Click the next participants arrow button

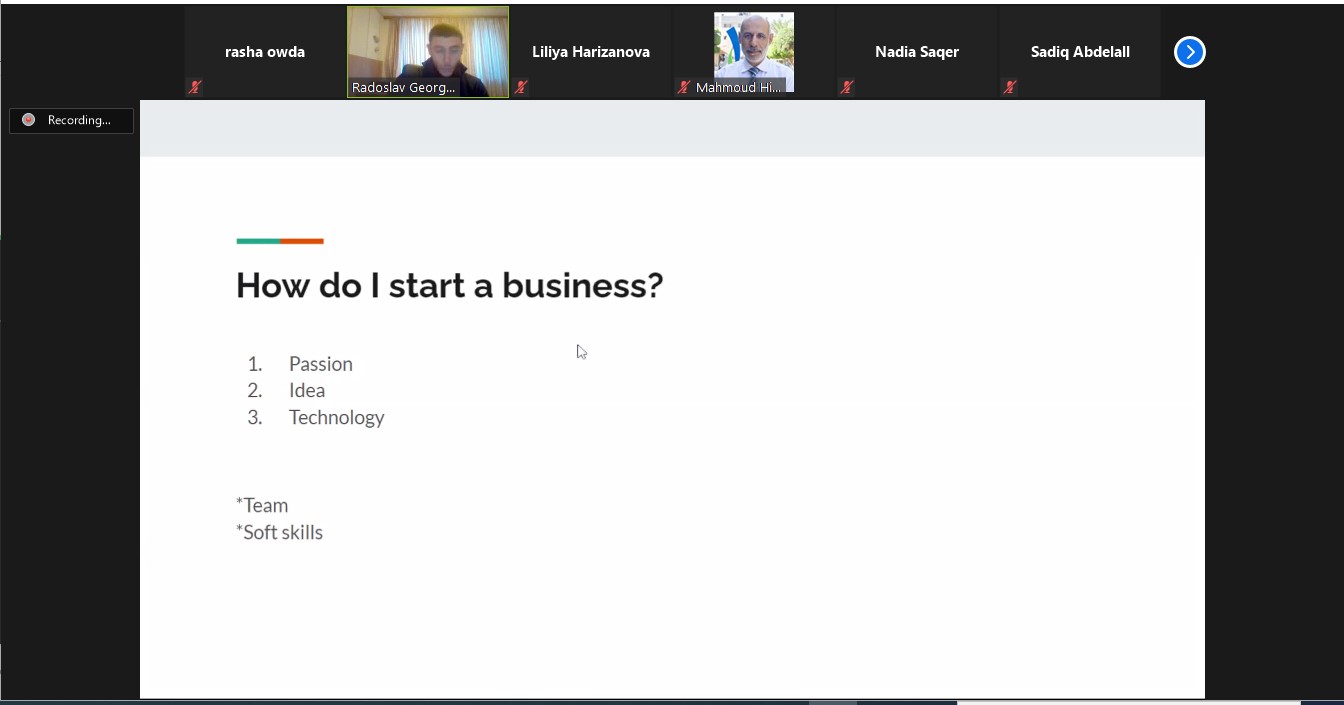pos(1189,52)
